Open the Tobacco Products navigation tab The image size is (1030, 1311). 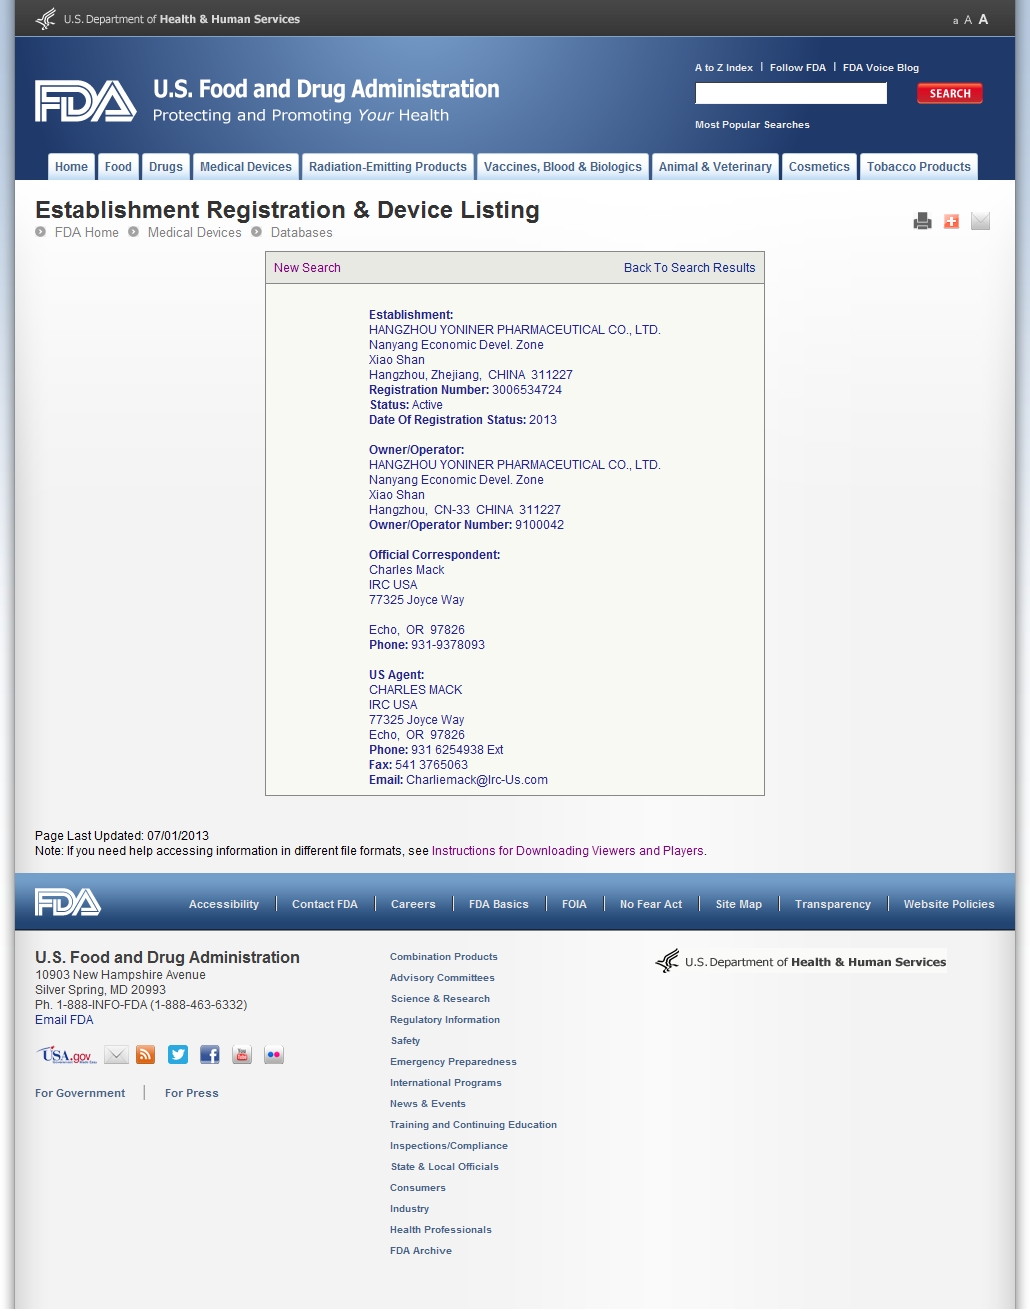tap(918, 167)
